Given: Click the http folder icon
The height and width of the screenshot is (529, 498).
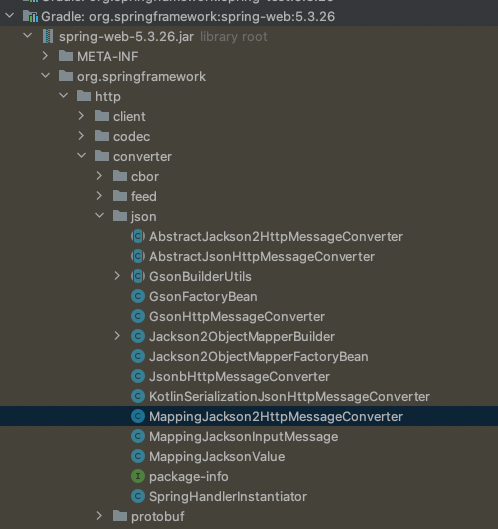Looking at the screenshot, I should 84,96.
